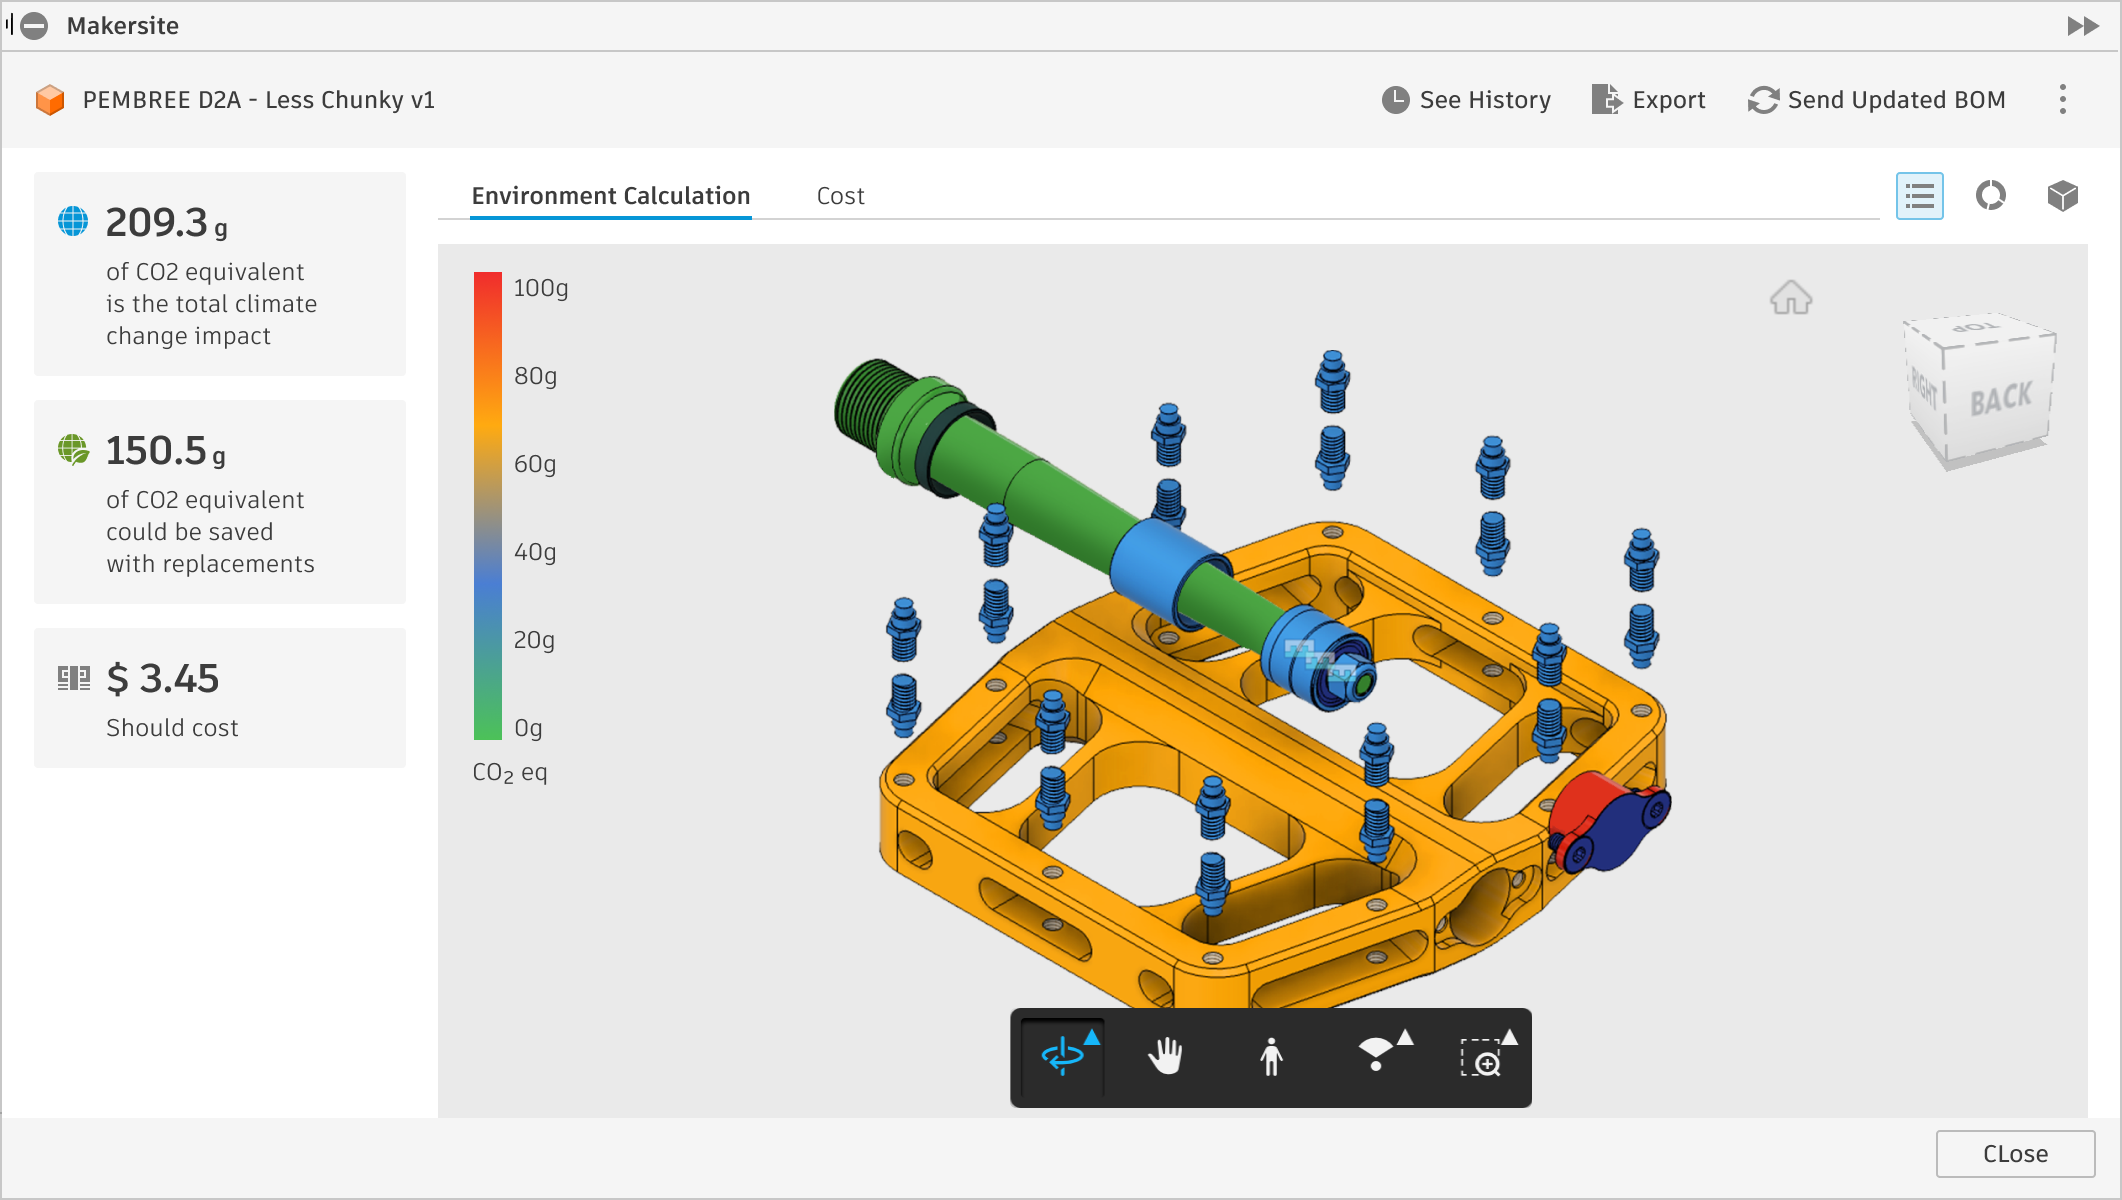The width and height of the screenshot is (2122, 1200).
Task: Select the list view icon
Action: coord(1920,196)
